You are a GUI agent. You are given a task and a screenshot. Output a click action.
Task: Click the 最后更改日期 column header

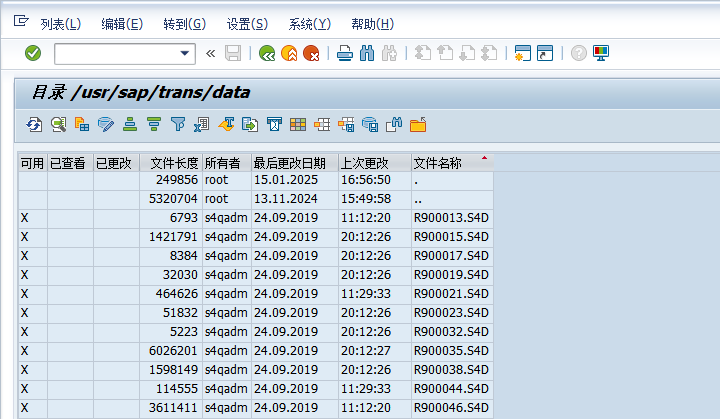click(x=295, y=163)
